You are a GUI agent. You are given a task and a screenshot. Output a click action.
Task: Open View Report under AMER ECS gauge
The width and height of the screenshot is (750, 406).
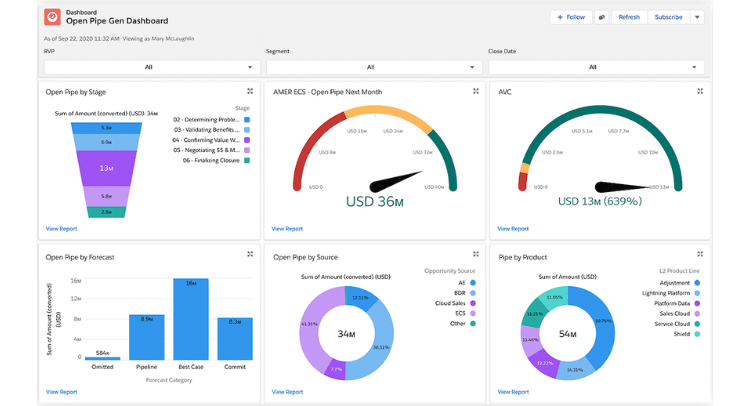click(287, 229)
